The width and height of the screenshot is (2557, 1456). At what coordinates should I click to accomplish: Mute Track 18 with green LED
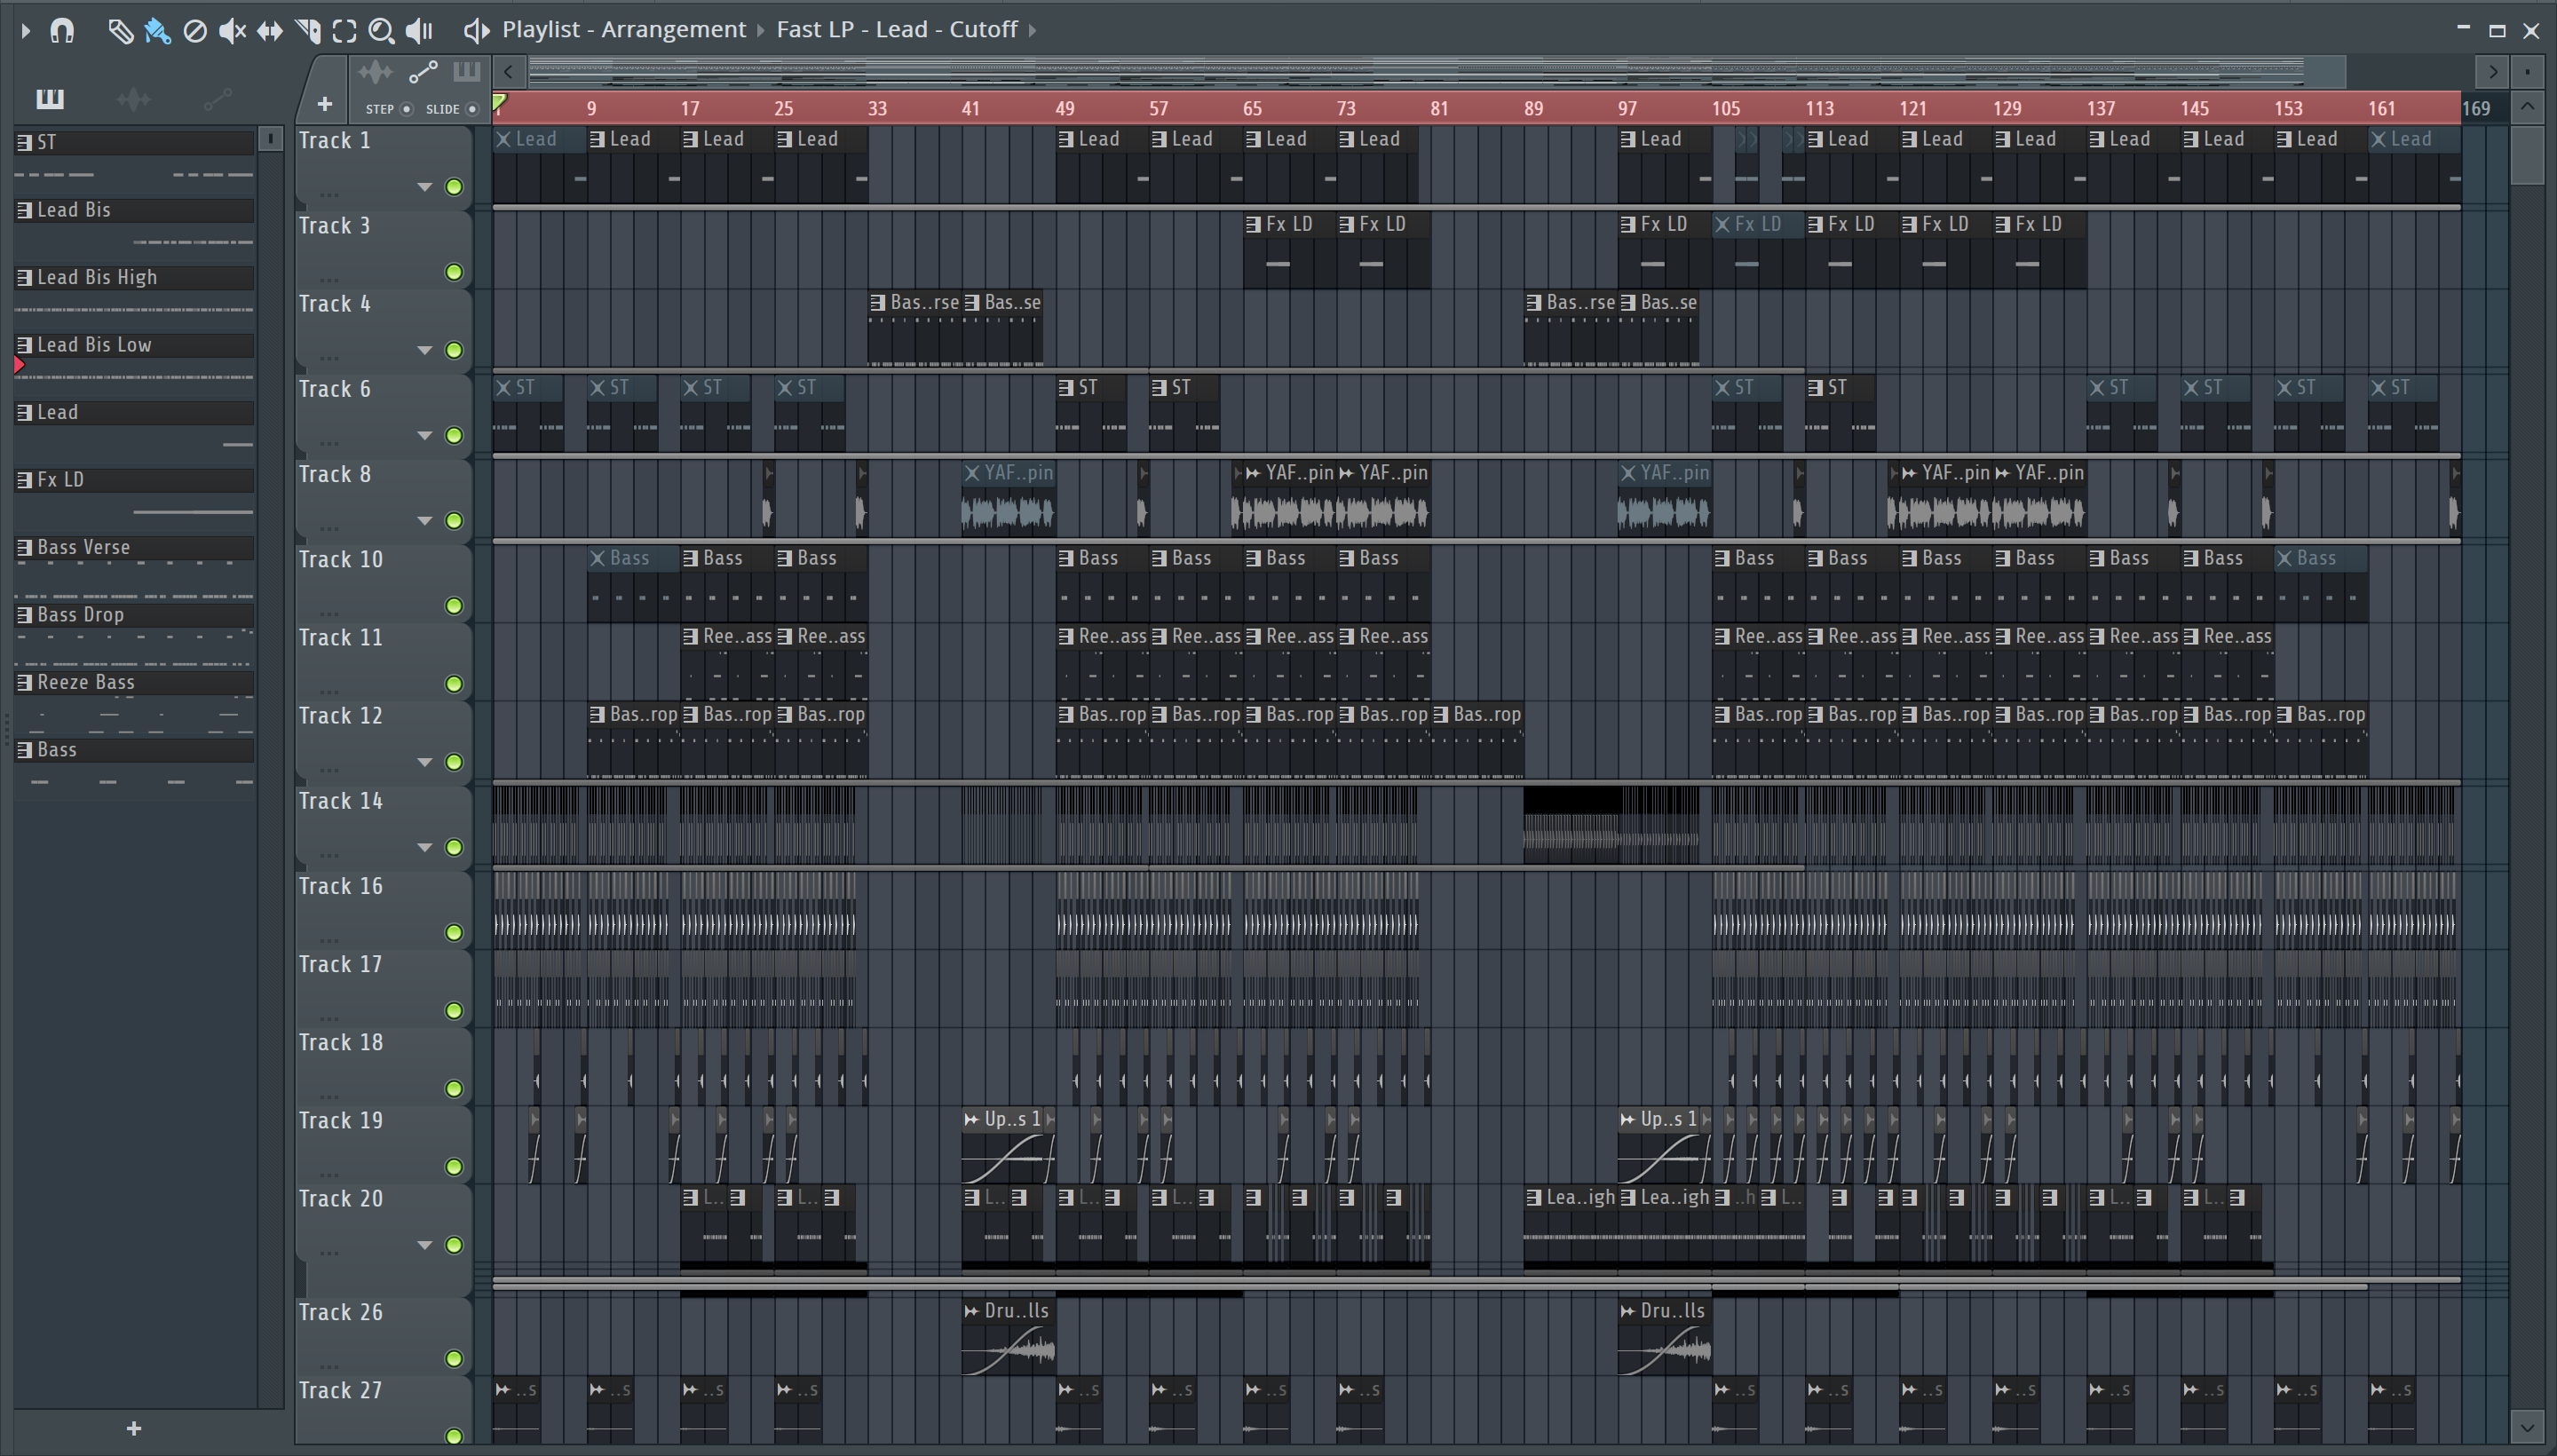[454, 1088]
